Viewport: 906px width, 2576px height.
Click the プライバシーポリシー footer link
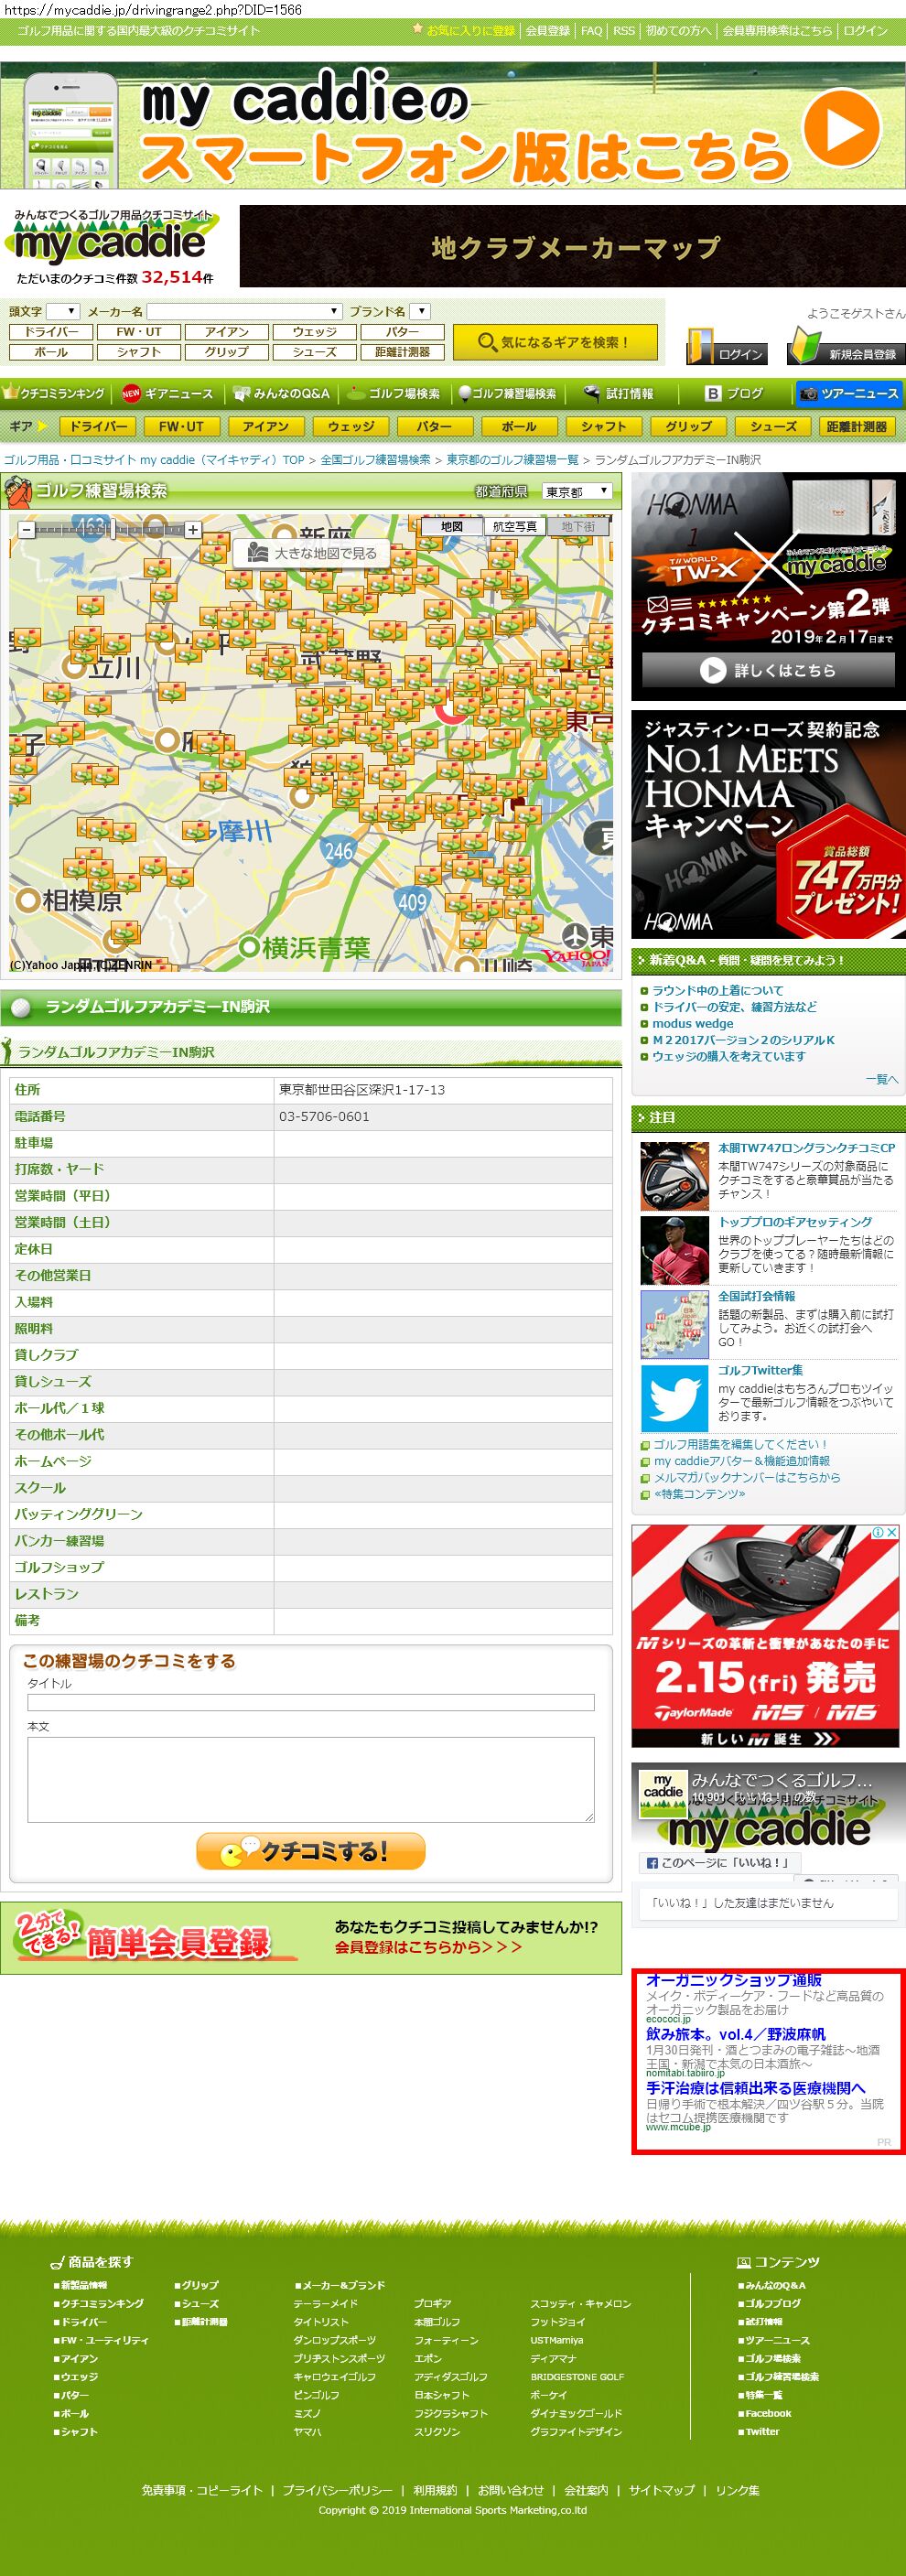click(337, 2490)
